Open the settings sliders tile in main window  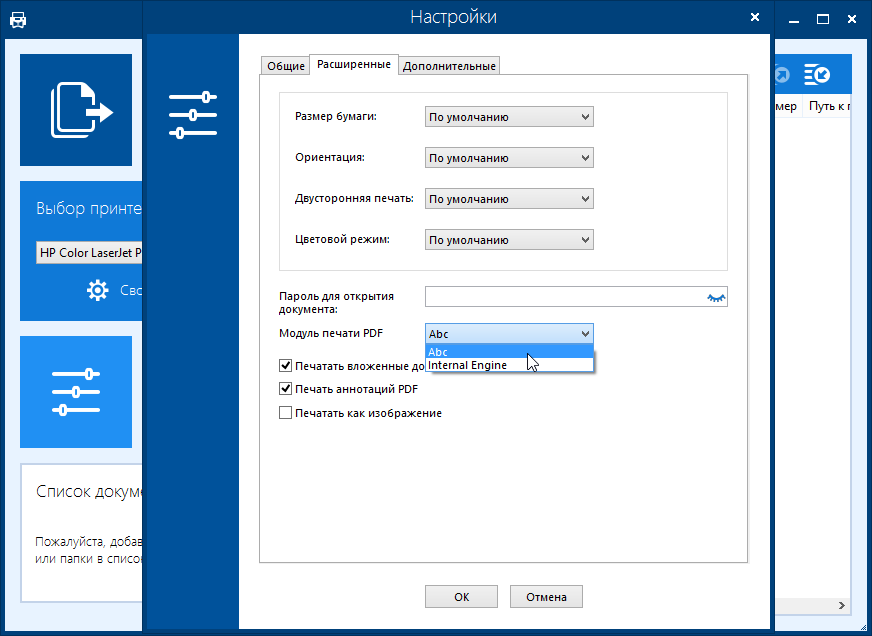tap(76, 391)
